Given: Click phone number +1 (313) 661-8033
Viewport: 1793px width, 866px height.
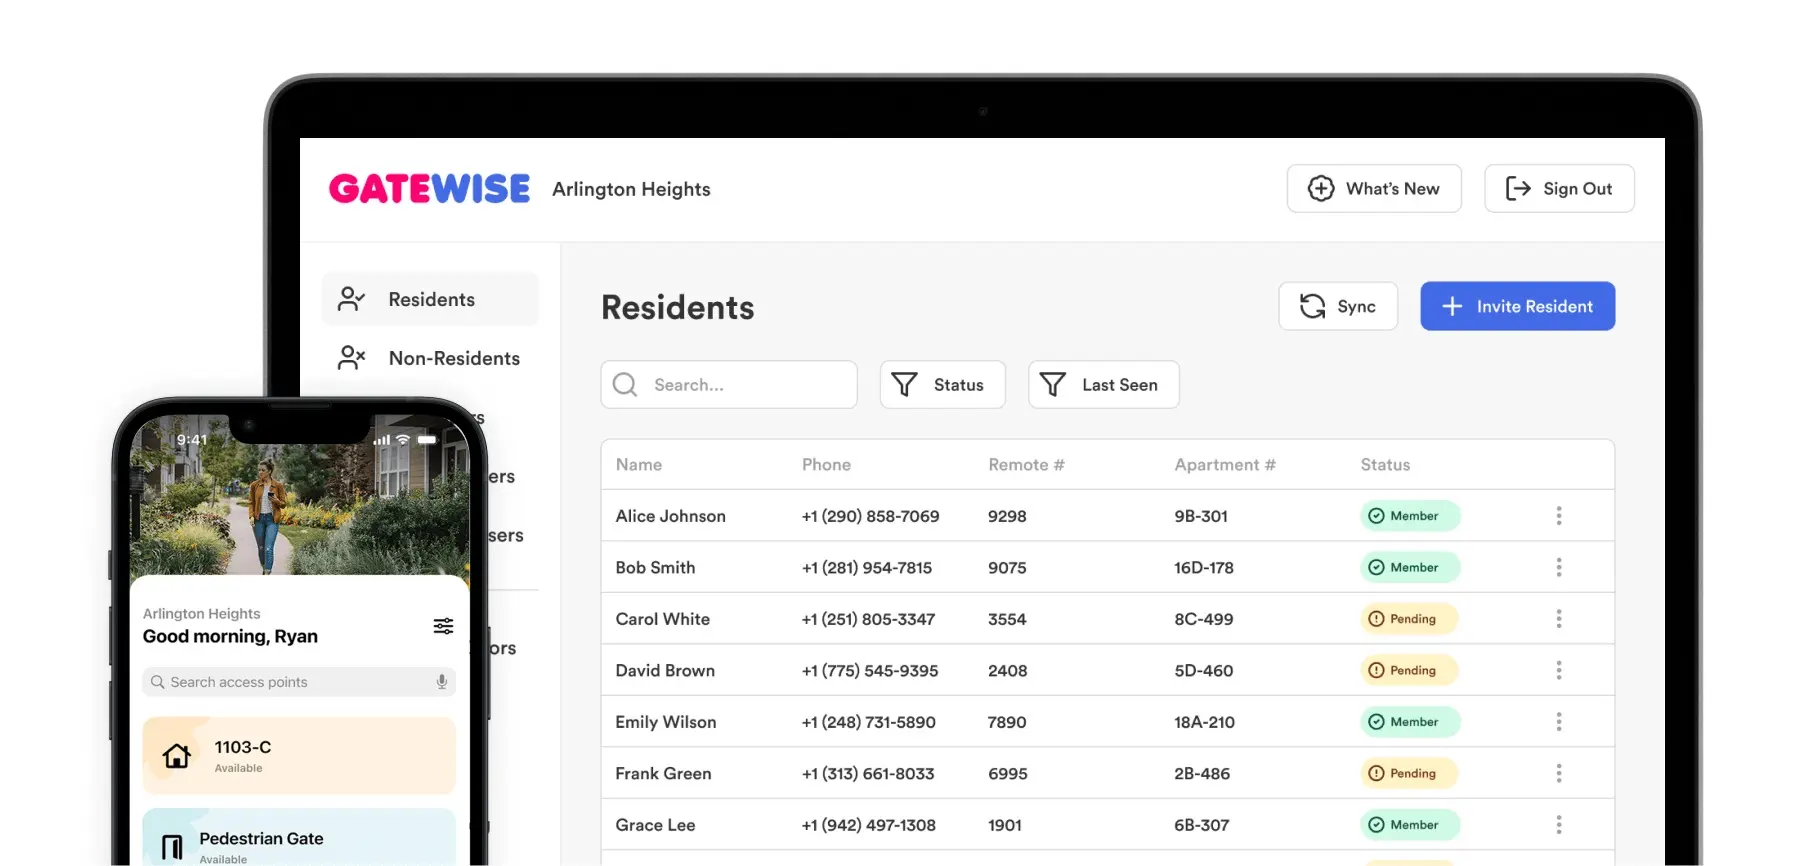Looking at the screenshot, I should coord(868,773).
